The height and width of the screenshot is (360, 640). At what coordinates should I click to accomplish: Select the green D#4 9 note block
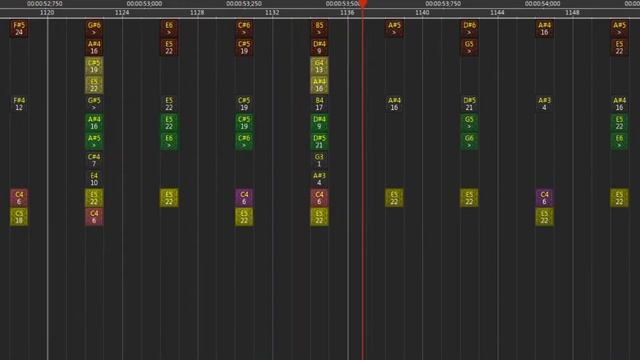coord(319,122)
